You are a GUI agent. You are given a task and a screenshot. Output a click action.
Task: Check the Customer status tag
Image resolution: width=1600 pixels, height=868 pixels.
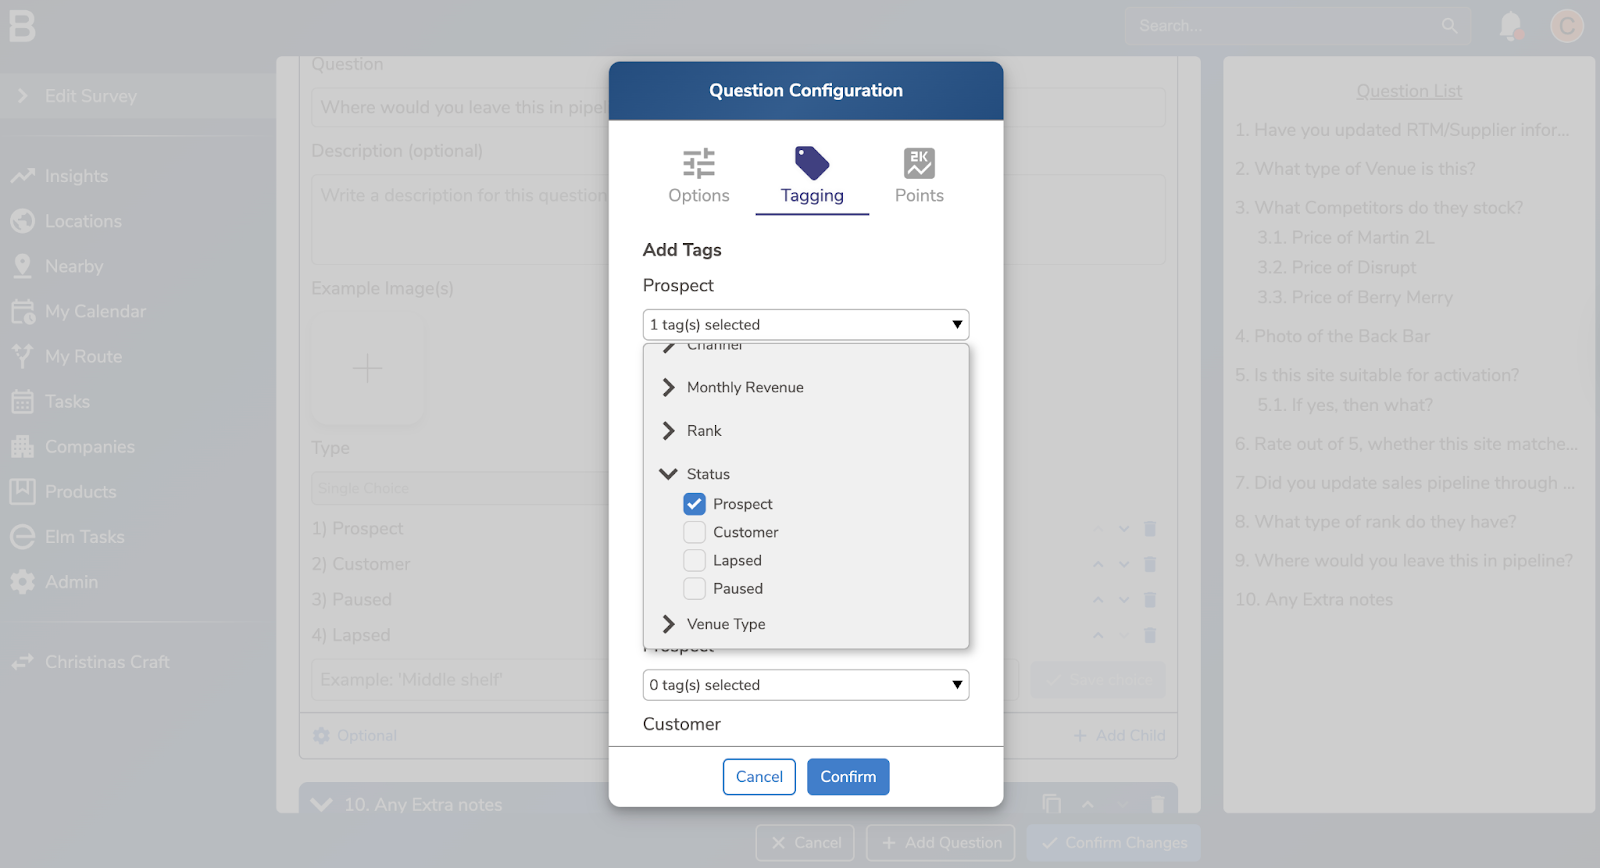[694, 532]
